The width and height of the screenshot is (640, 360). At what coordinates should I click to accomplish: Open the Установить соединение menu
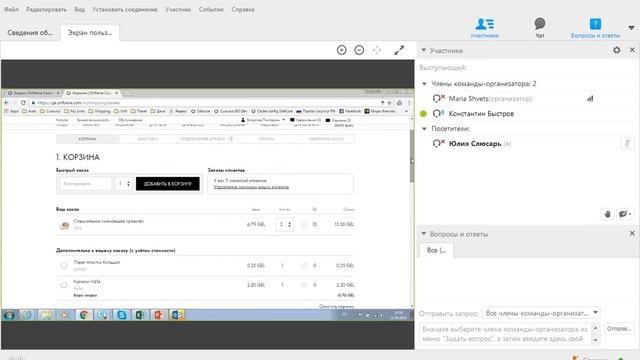pyautogui.click(x=124, y=9)
